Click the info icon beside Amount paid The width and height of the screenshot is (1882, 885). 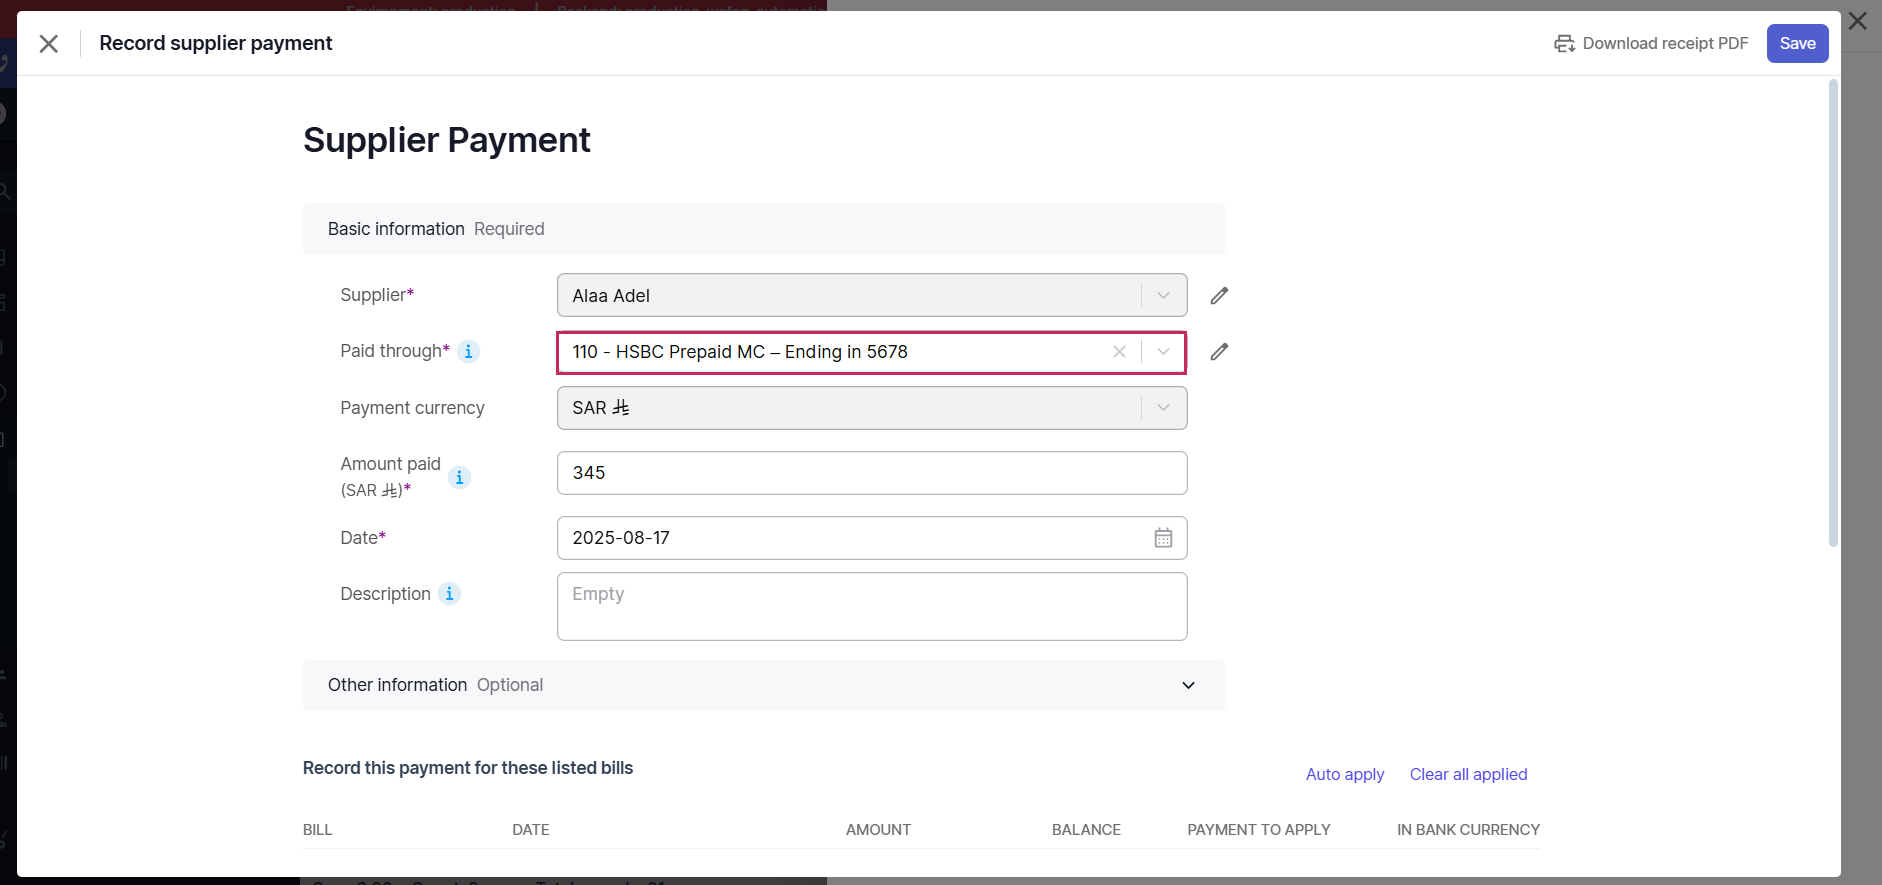click(459, 478)
